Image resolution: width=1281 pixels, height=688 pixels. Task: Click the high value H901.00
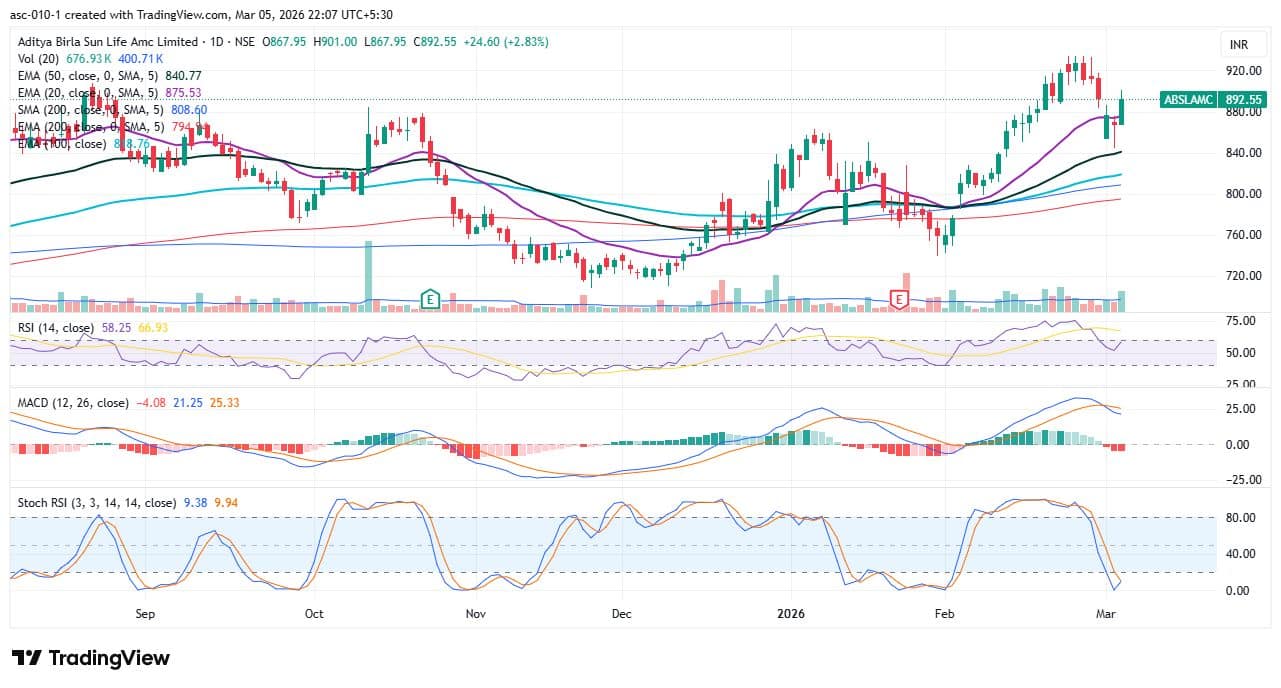pos(337,42)
